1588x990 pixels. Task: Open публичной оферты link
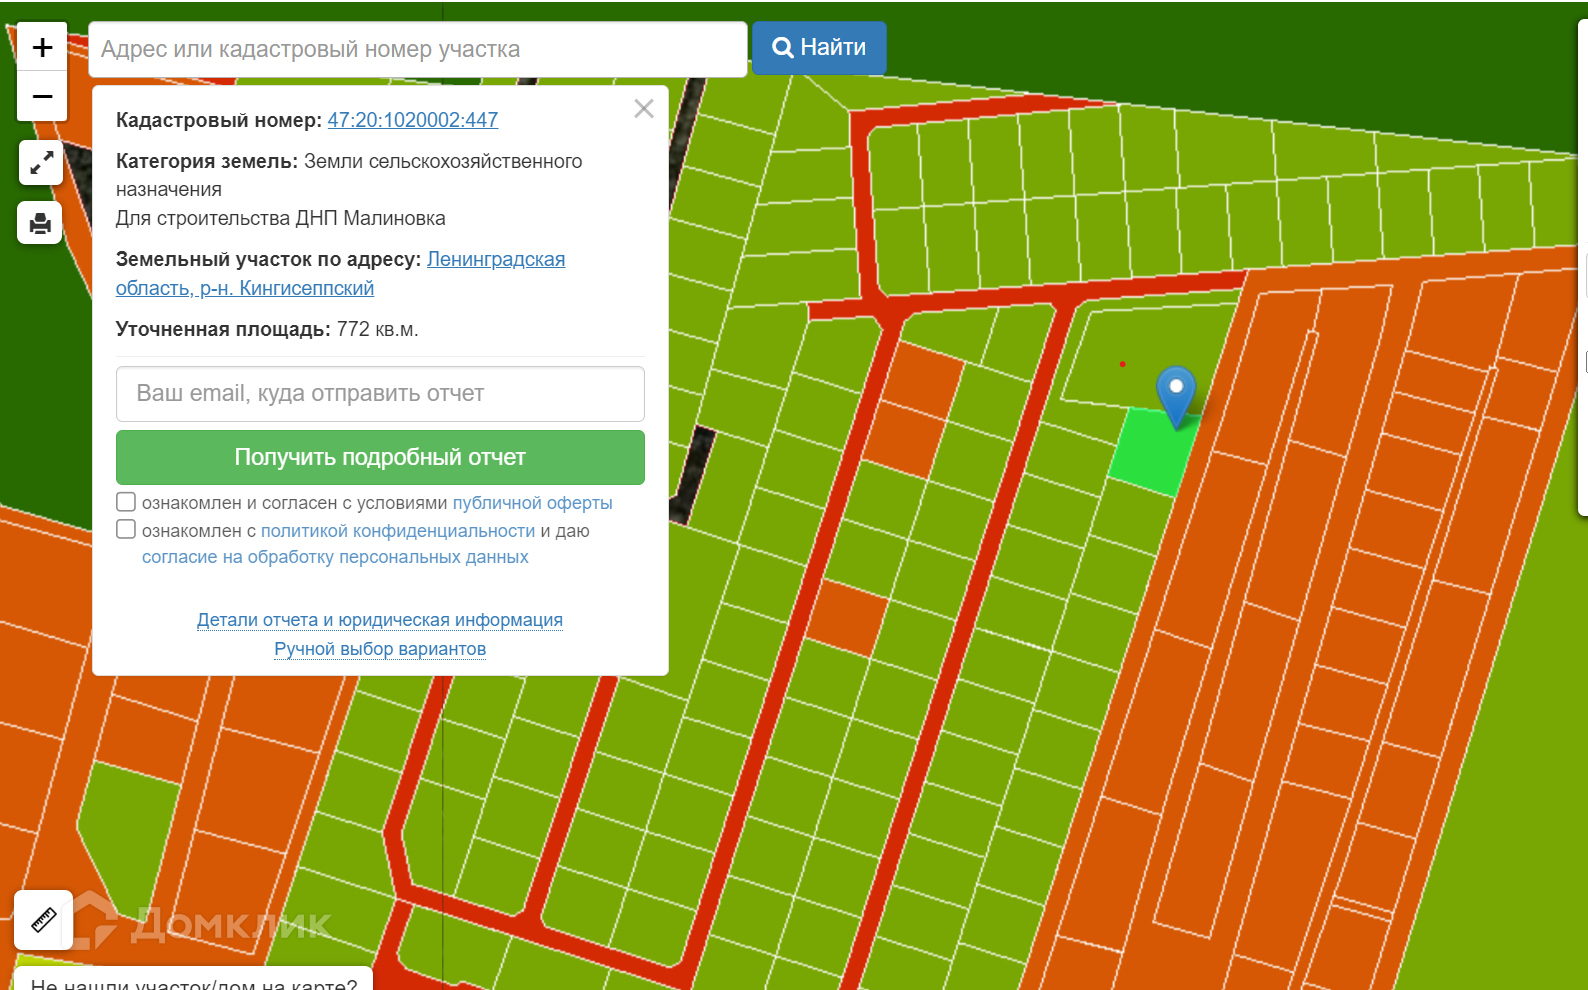533,503
